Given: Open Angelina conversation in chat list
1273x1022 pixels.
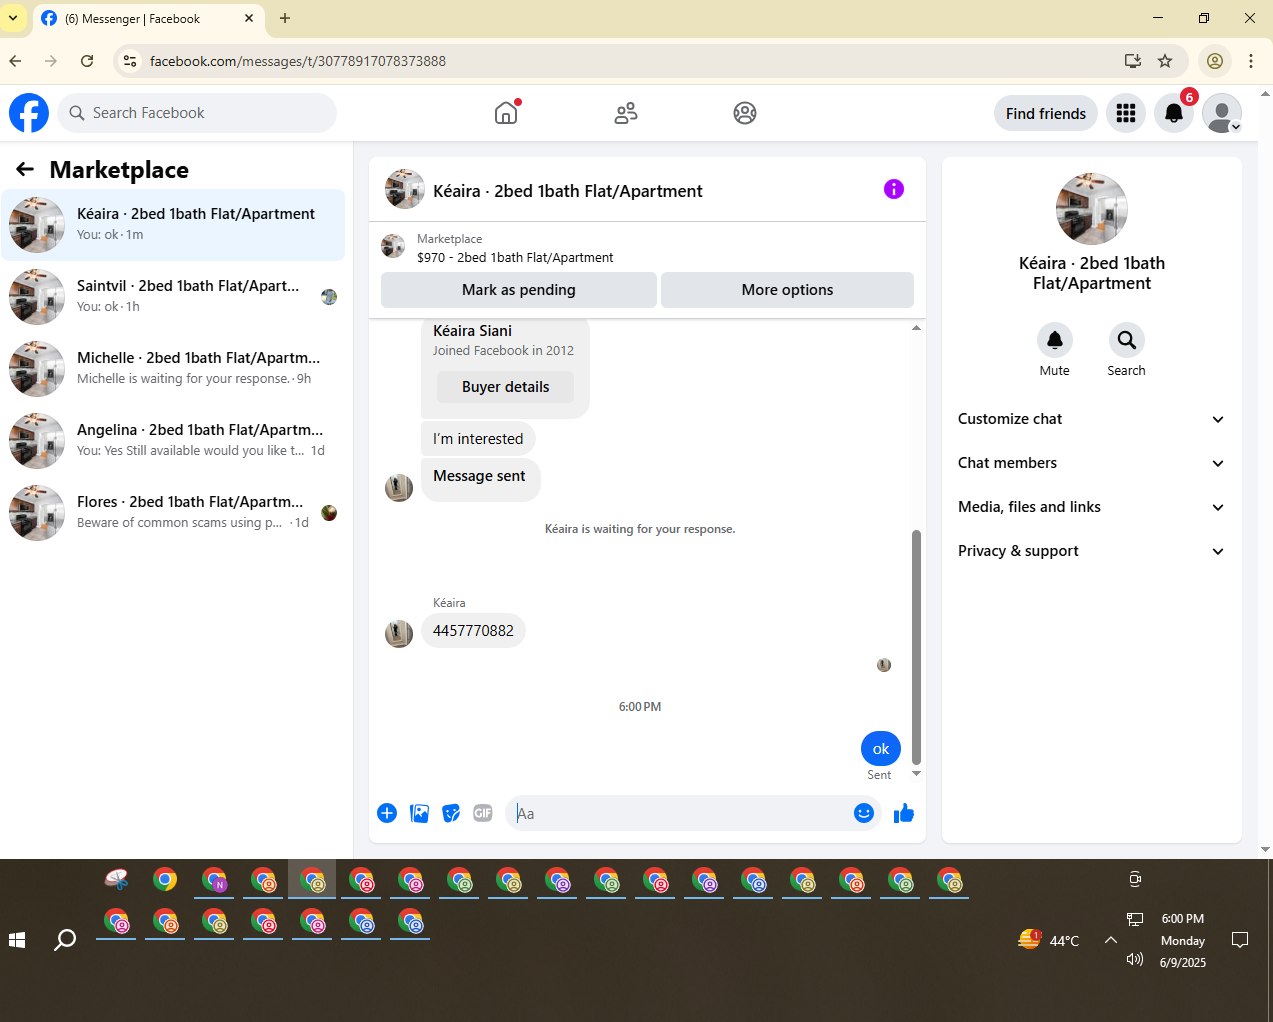Looking at the screenshot, I should click(174, 441).
